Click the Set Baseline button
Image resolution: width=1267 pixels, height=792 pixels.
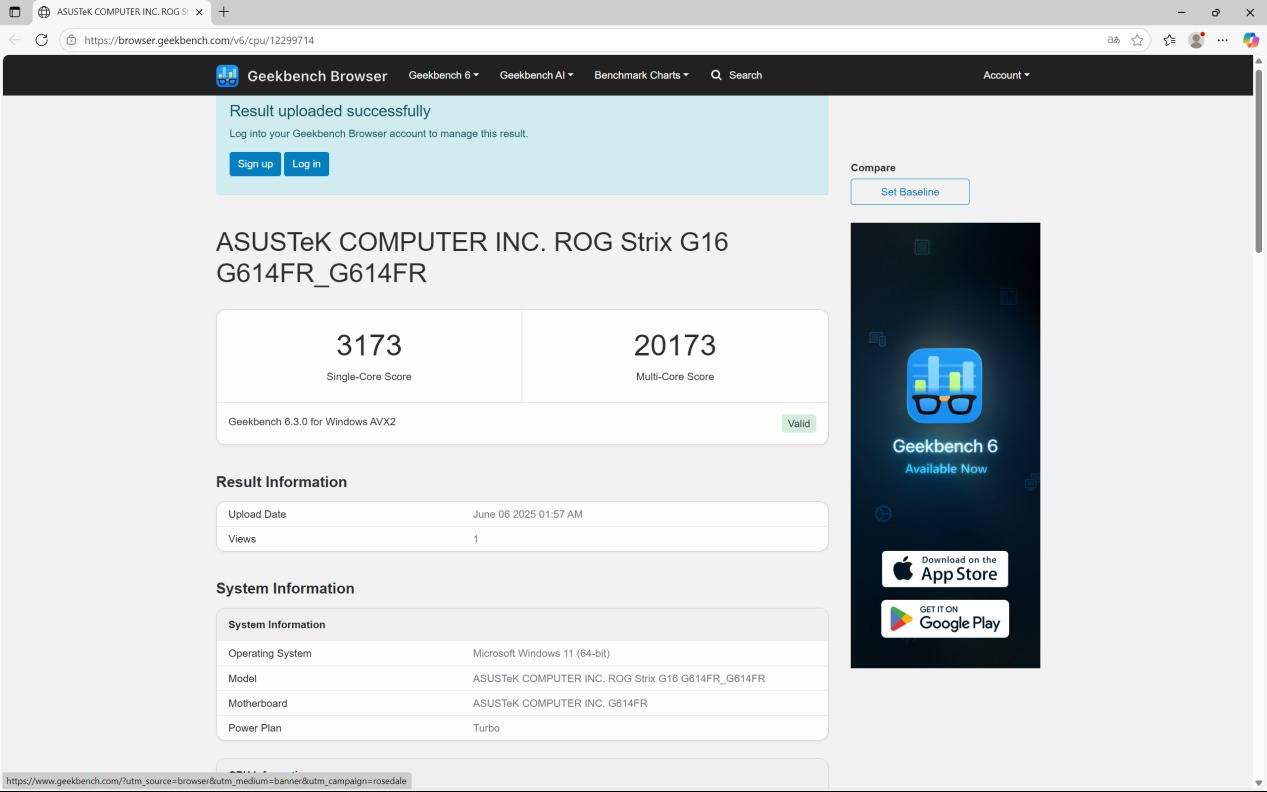[x=910, y=192]
